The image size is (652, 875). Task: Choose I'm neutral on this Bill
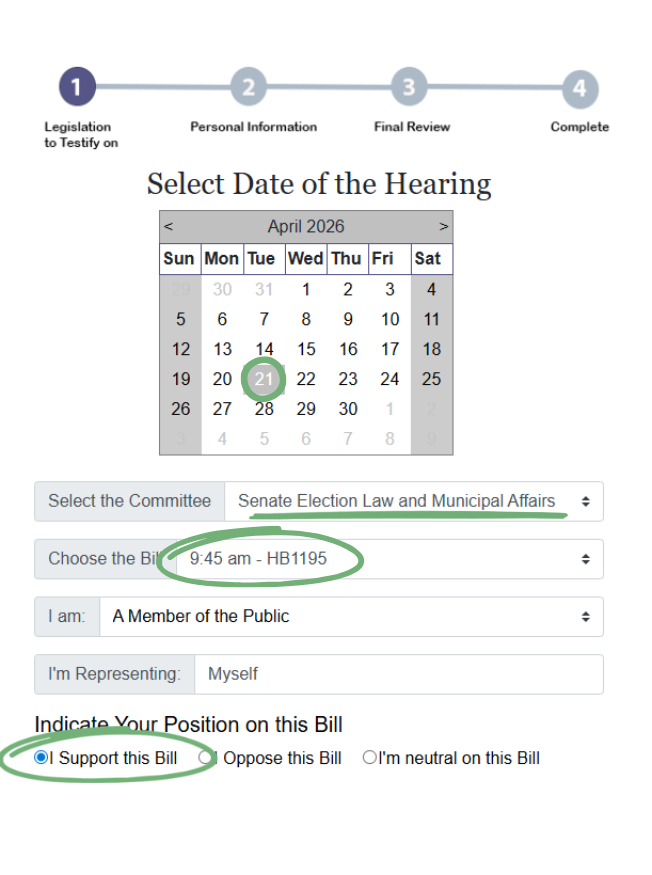[369, 758]
